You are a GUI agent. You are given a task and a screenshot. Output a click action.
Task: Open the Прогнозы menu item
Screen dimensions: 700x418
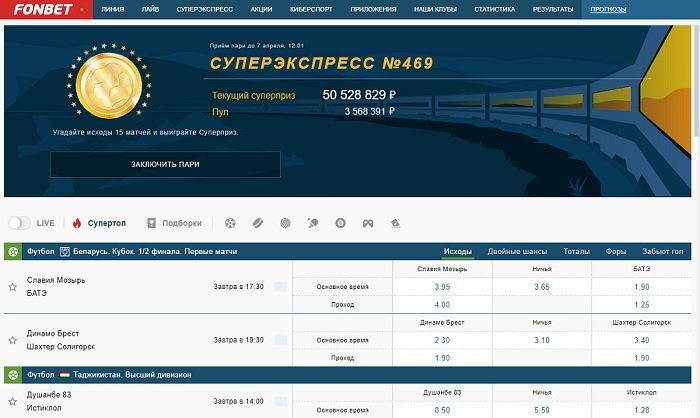point(608,9)
